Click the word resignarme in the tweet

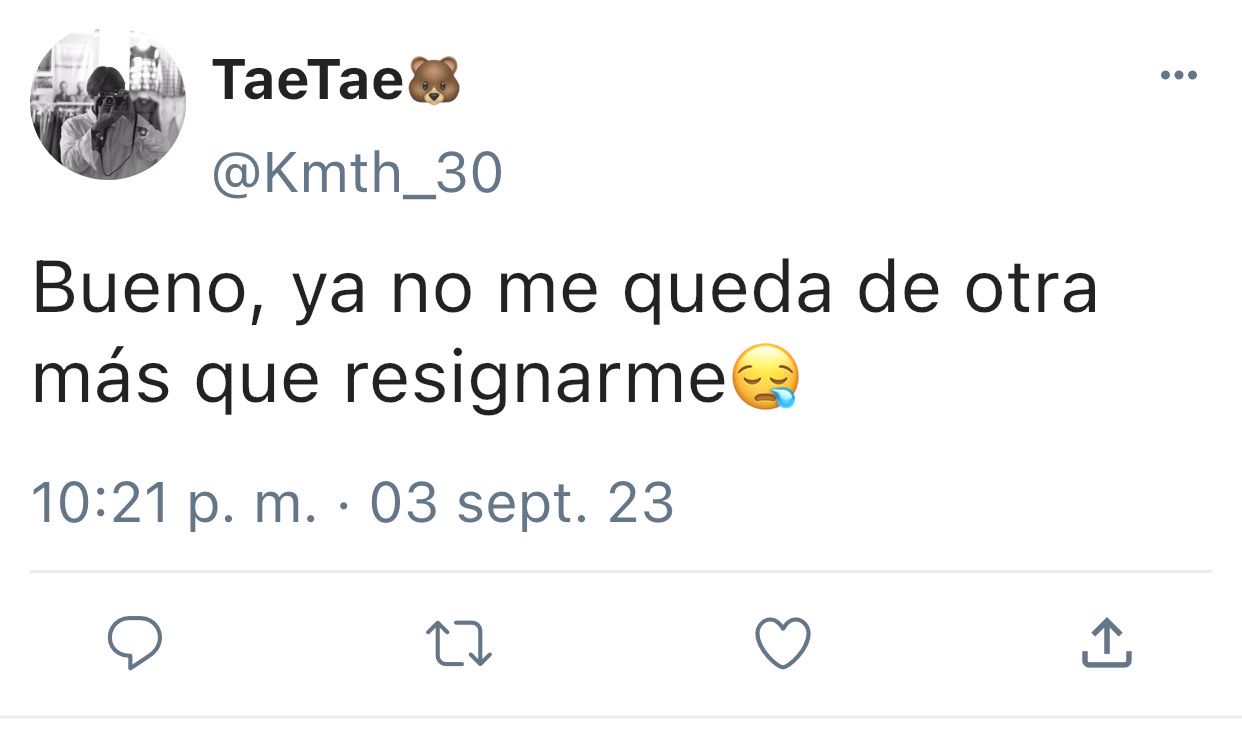pos(534,380)
